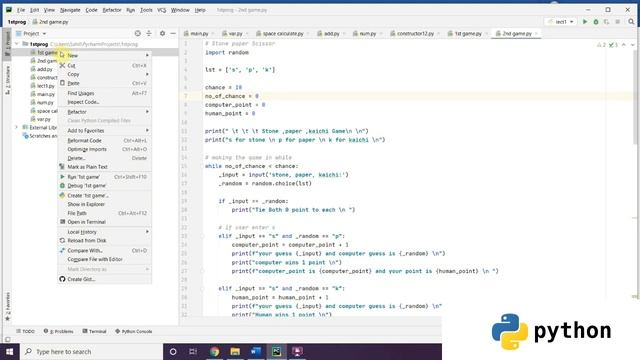Viewport: 640px width, 360px height.
Task: Select var.py in project tree
Action: pos(43,119)
